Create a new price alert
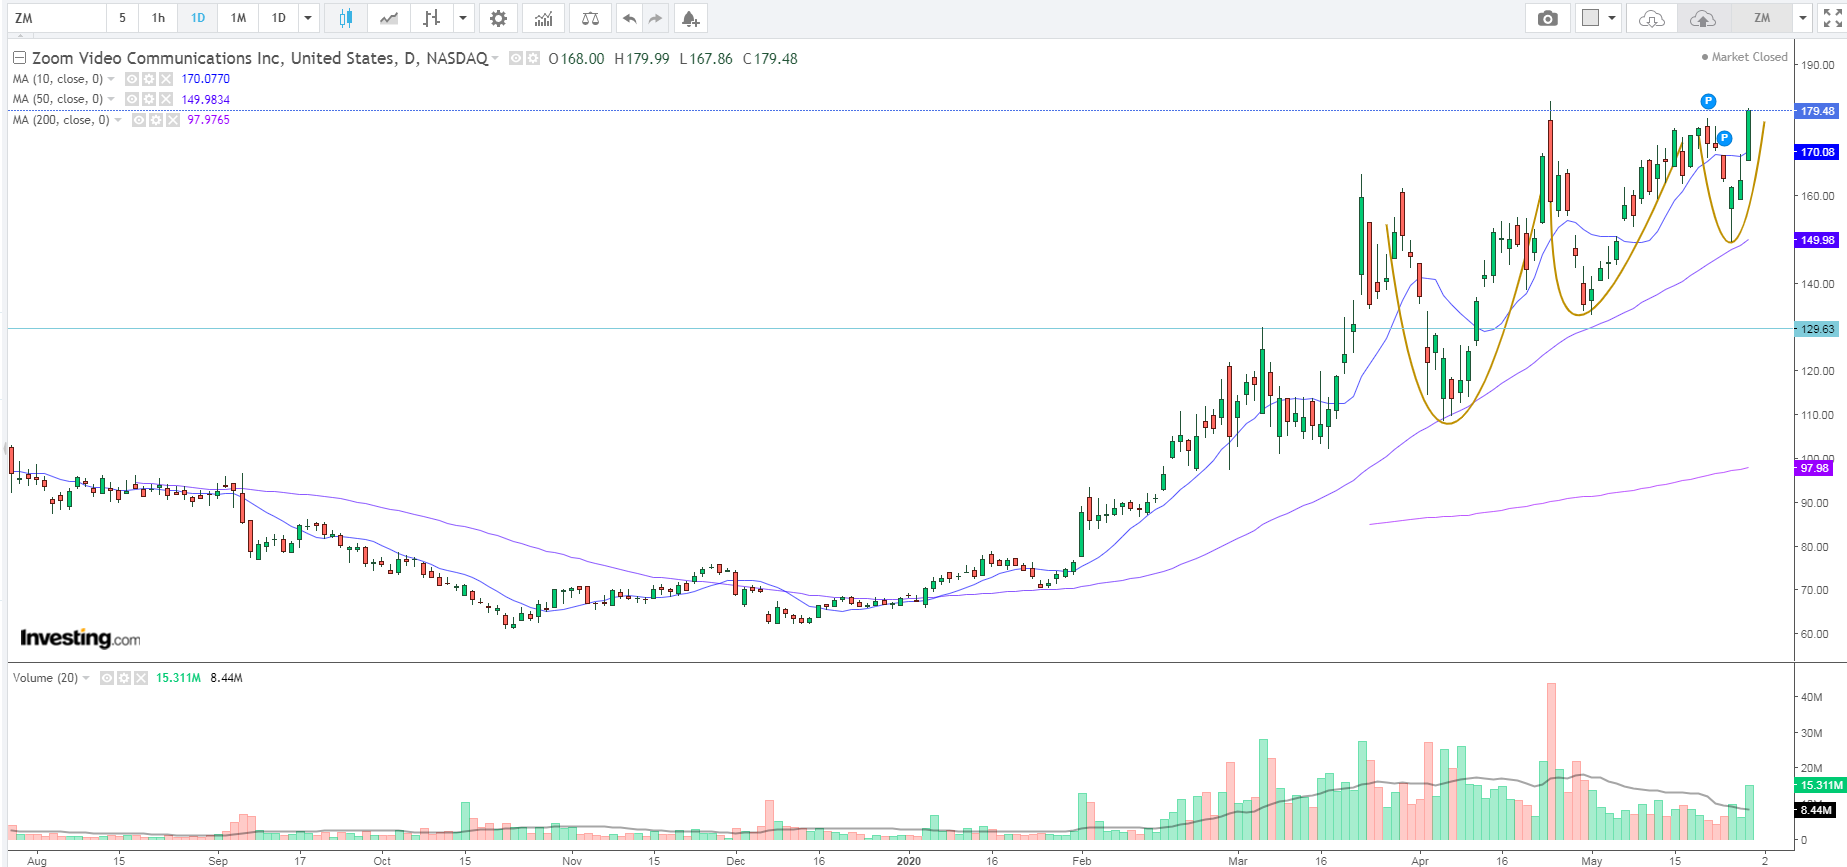The height and width of the screenshot is (867, 1847). 690,18
